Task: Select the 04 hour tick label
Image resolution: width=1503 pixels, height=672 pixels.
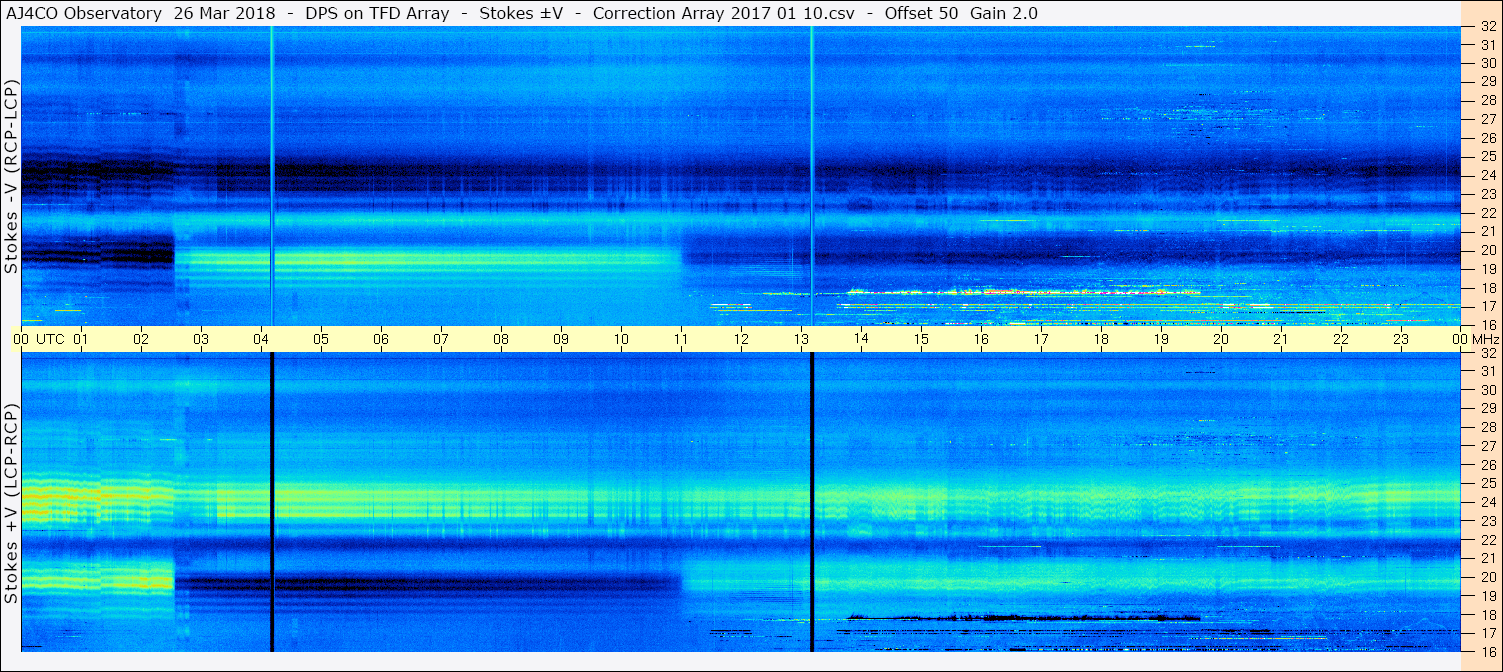Action: (261, 339)
